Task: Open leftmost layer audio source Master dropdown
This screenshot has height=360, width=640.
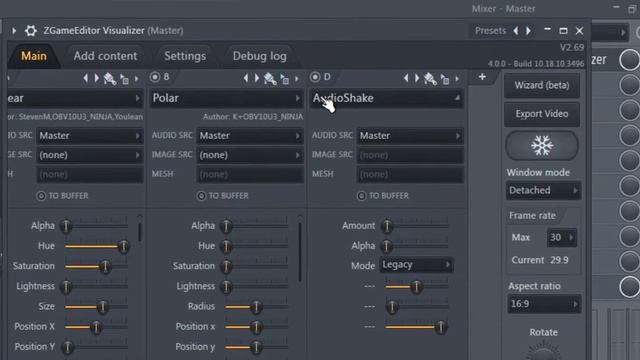Action: point(90,136)
